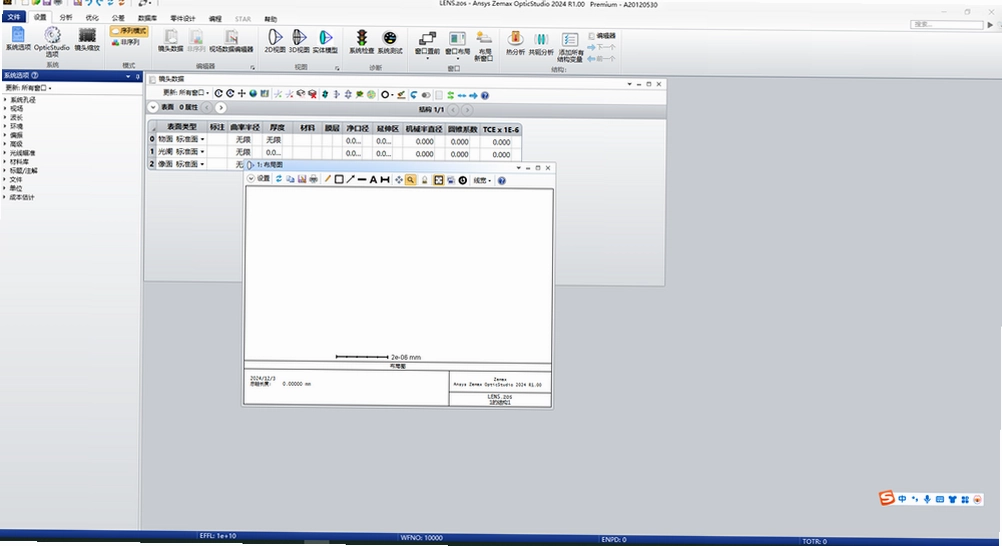
Task: Run the 系统测试 gauge icon
Action: [390, 41]
